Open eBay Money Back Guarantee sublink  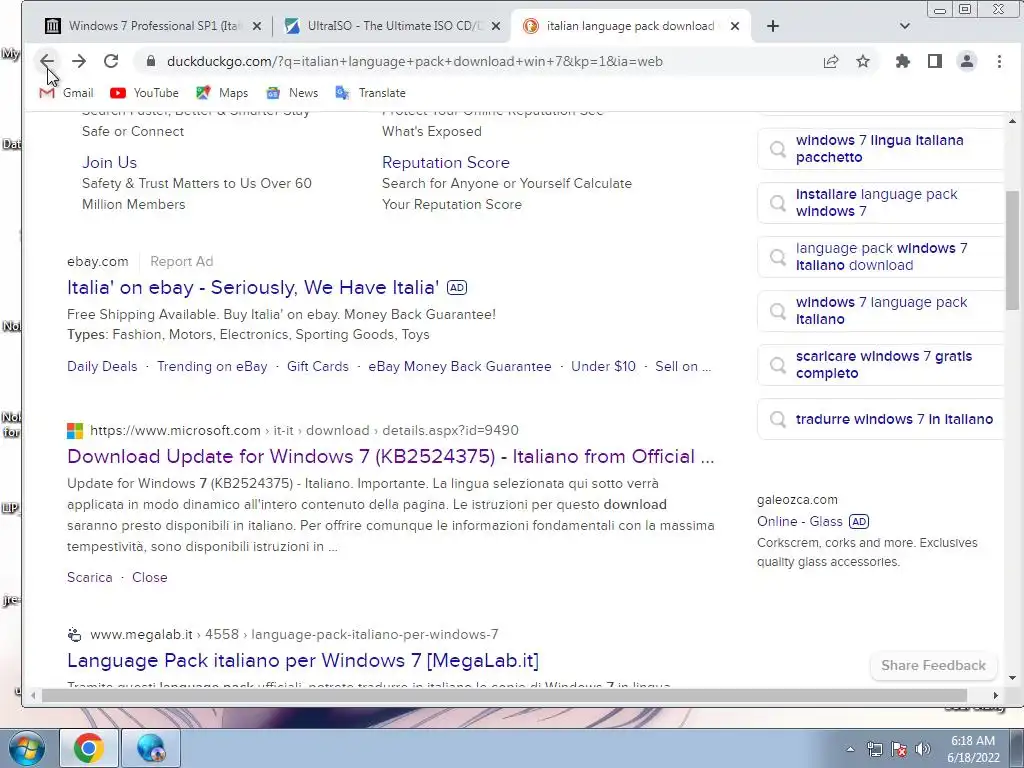pyautogui.click(x=460, y=366)
